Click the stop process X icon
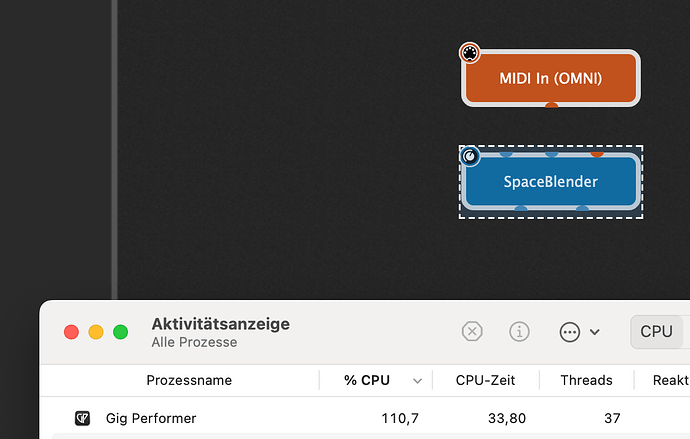 (x=472, y=331)
